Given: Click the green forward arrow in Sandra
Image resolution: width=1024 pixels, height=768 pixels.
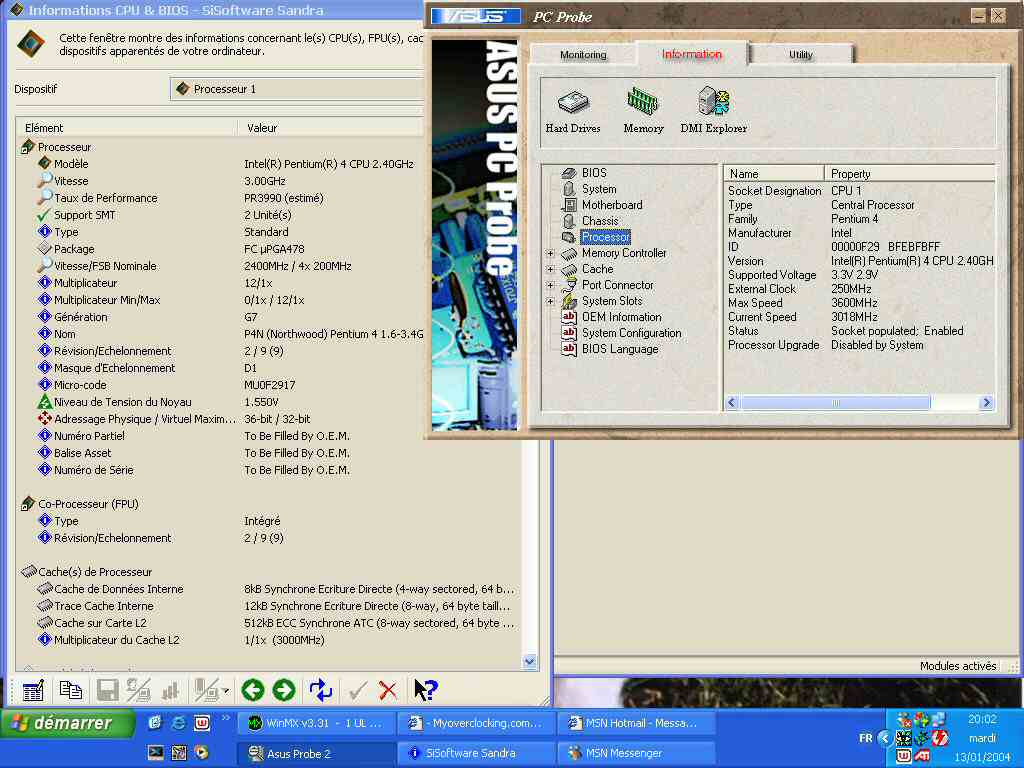Looking at the screenshot, I should (284, 690).
